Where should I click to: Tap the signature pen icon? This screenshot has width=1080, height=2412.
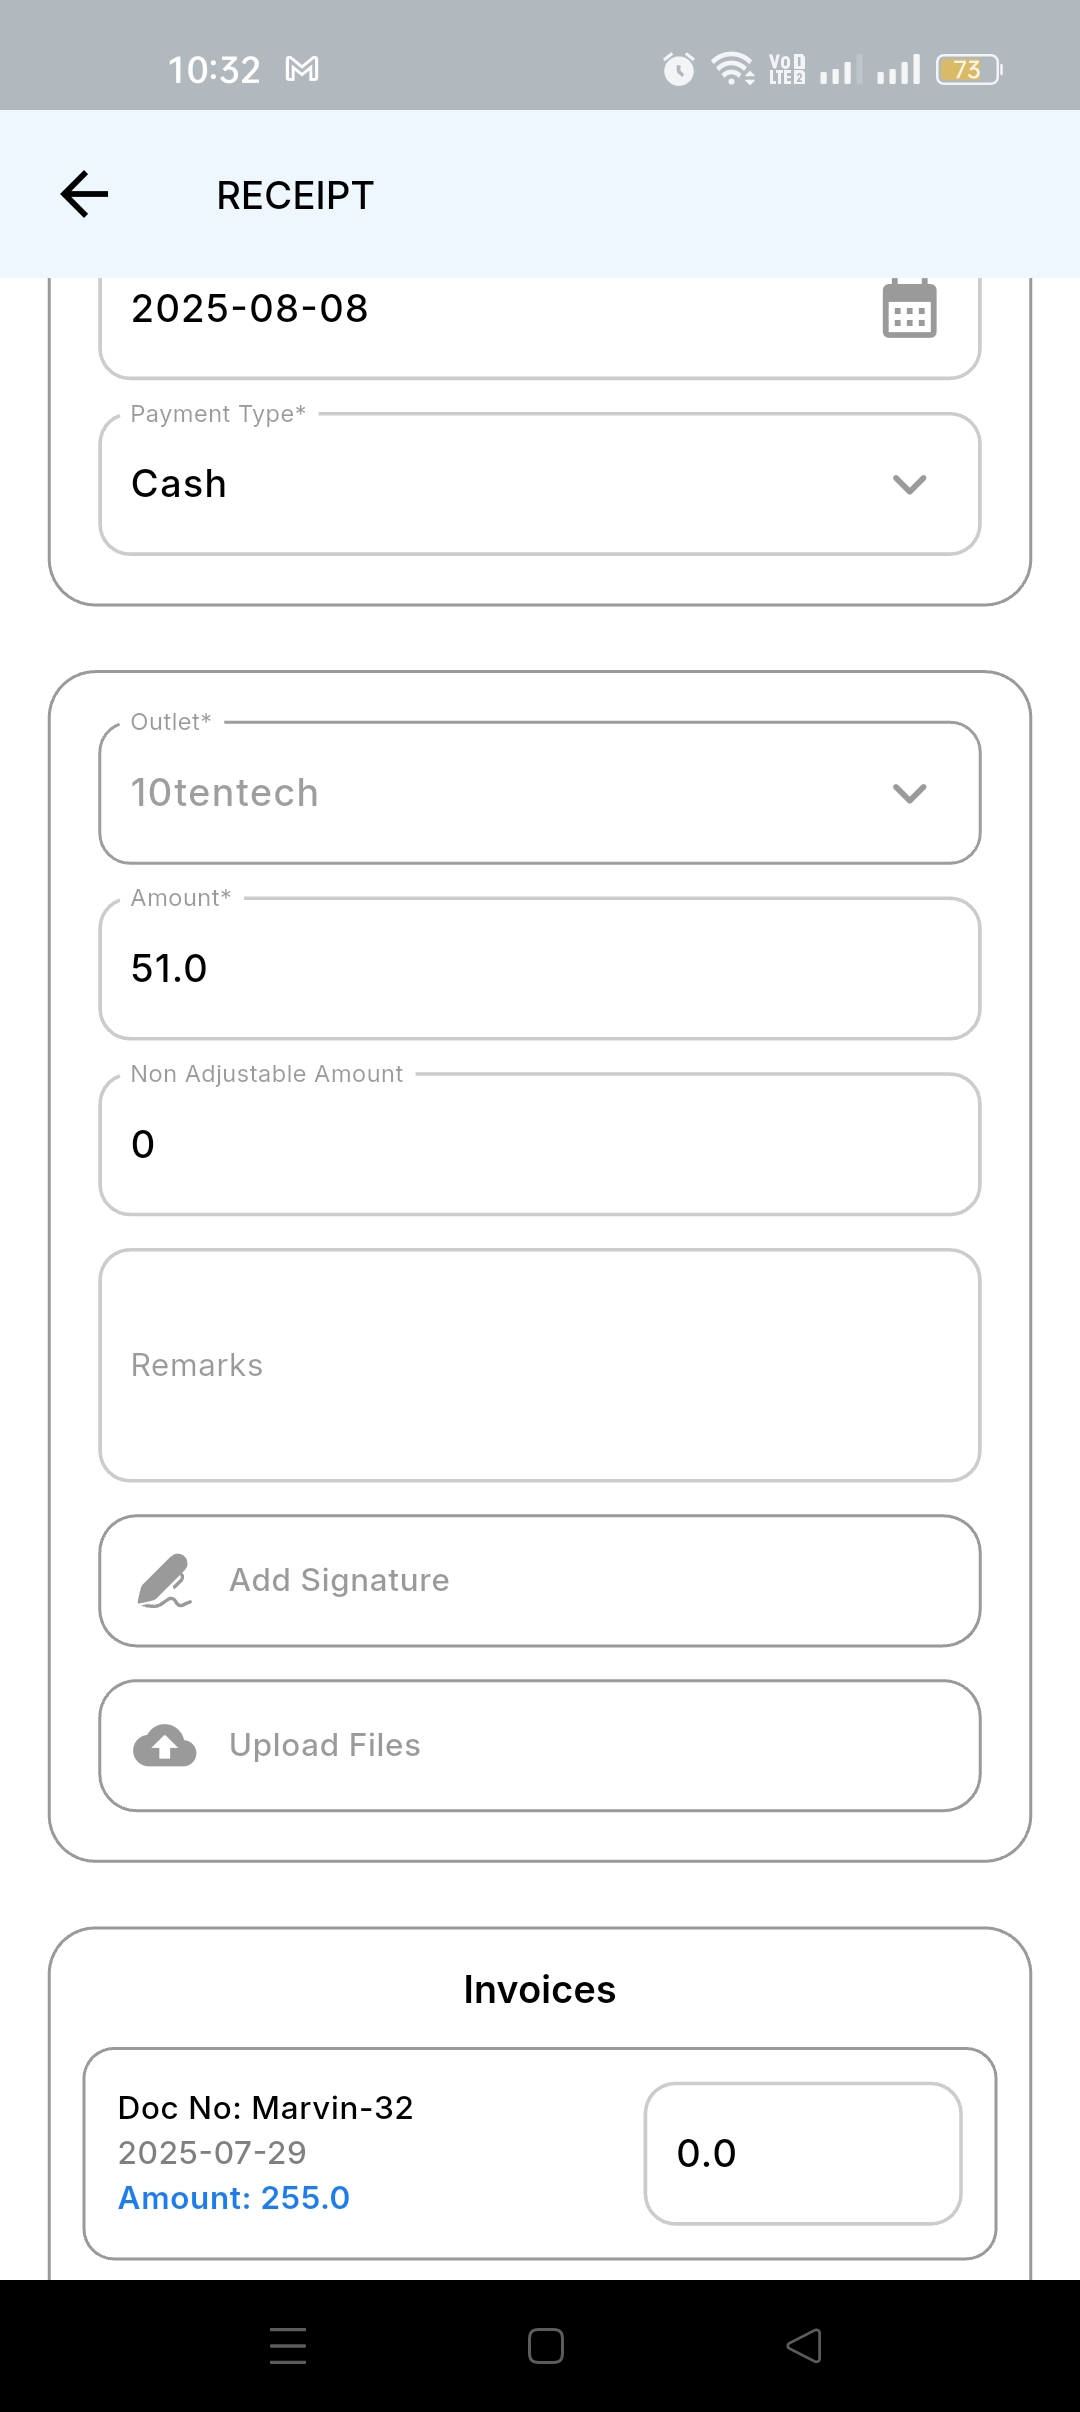point(164,1580)
